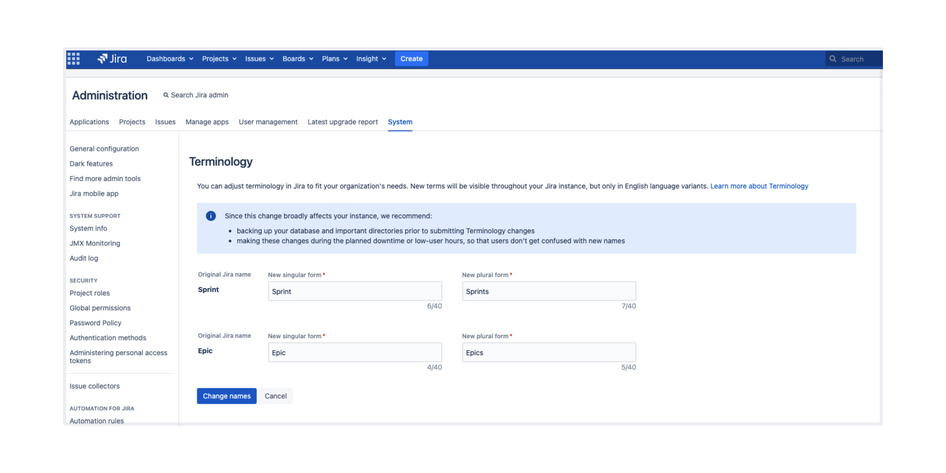Open Authentication methods
The height and width of the screenshot is (473, 946).
tap(108, 338)
